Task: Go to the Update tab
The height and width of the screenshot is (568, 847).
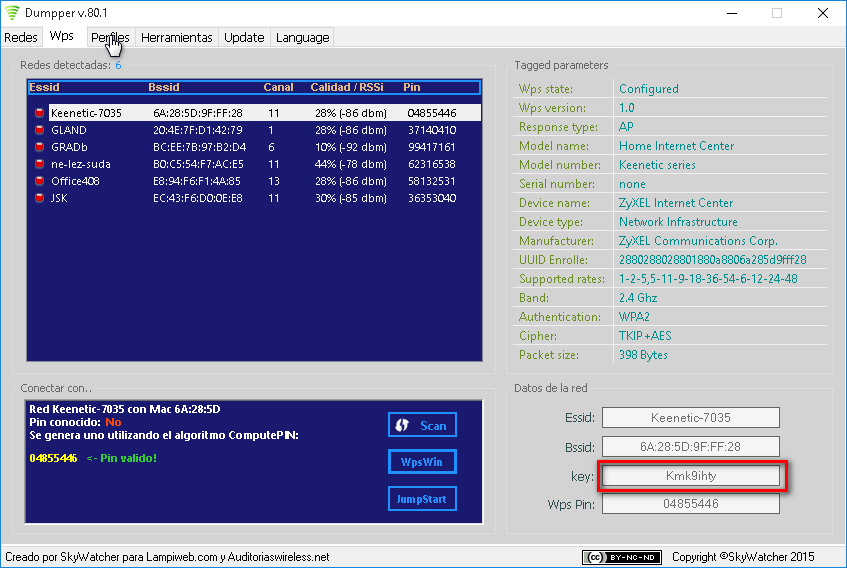Action: point(244,38)
